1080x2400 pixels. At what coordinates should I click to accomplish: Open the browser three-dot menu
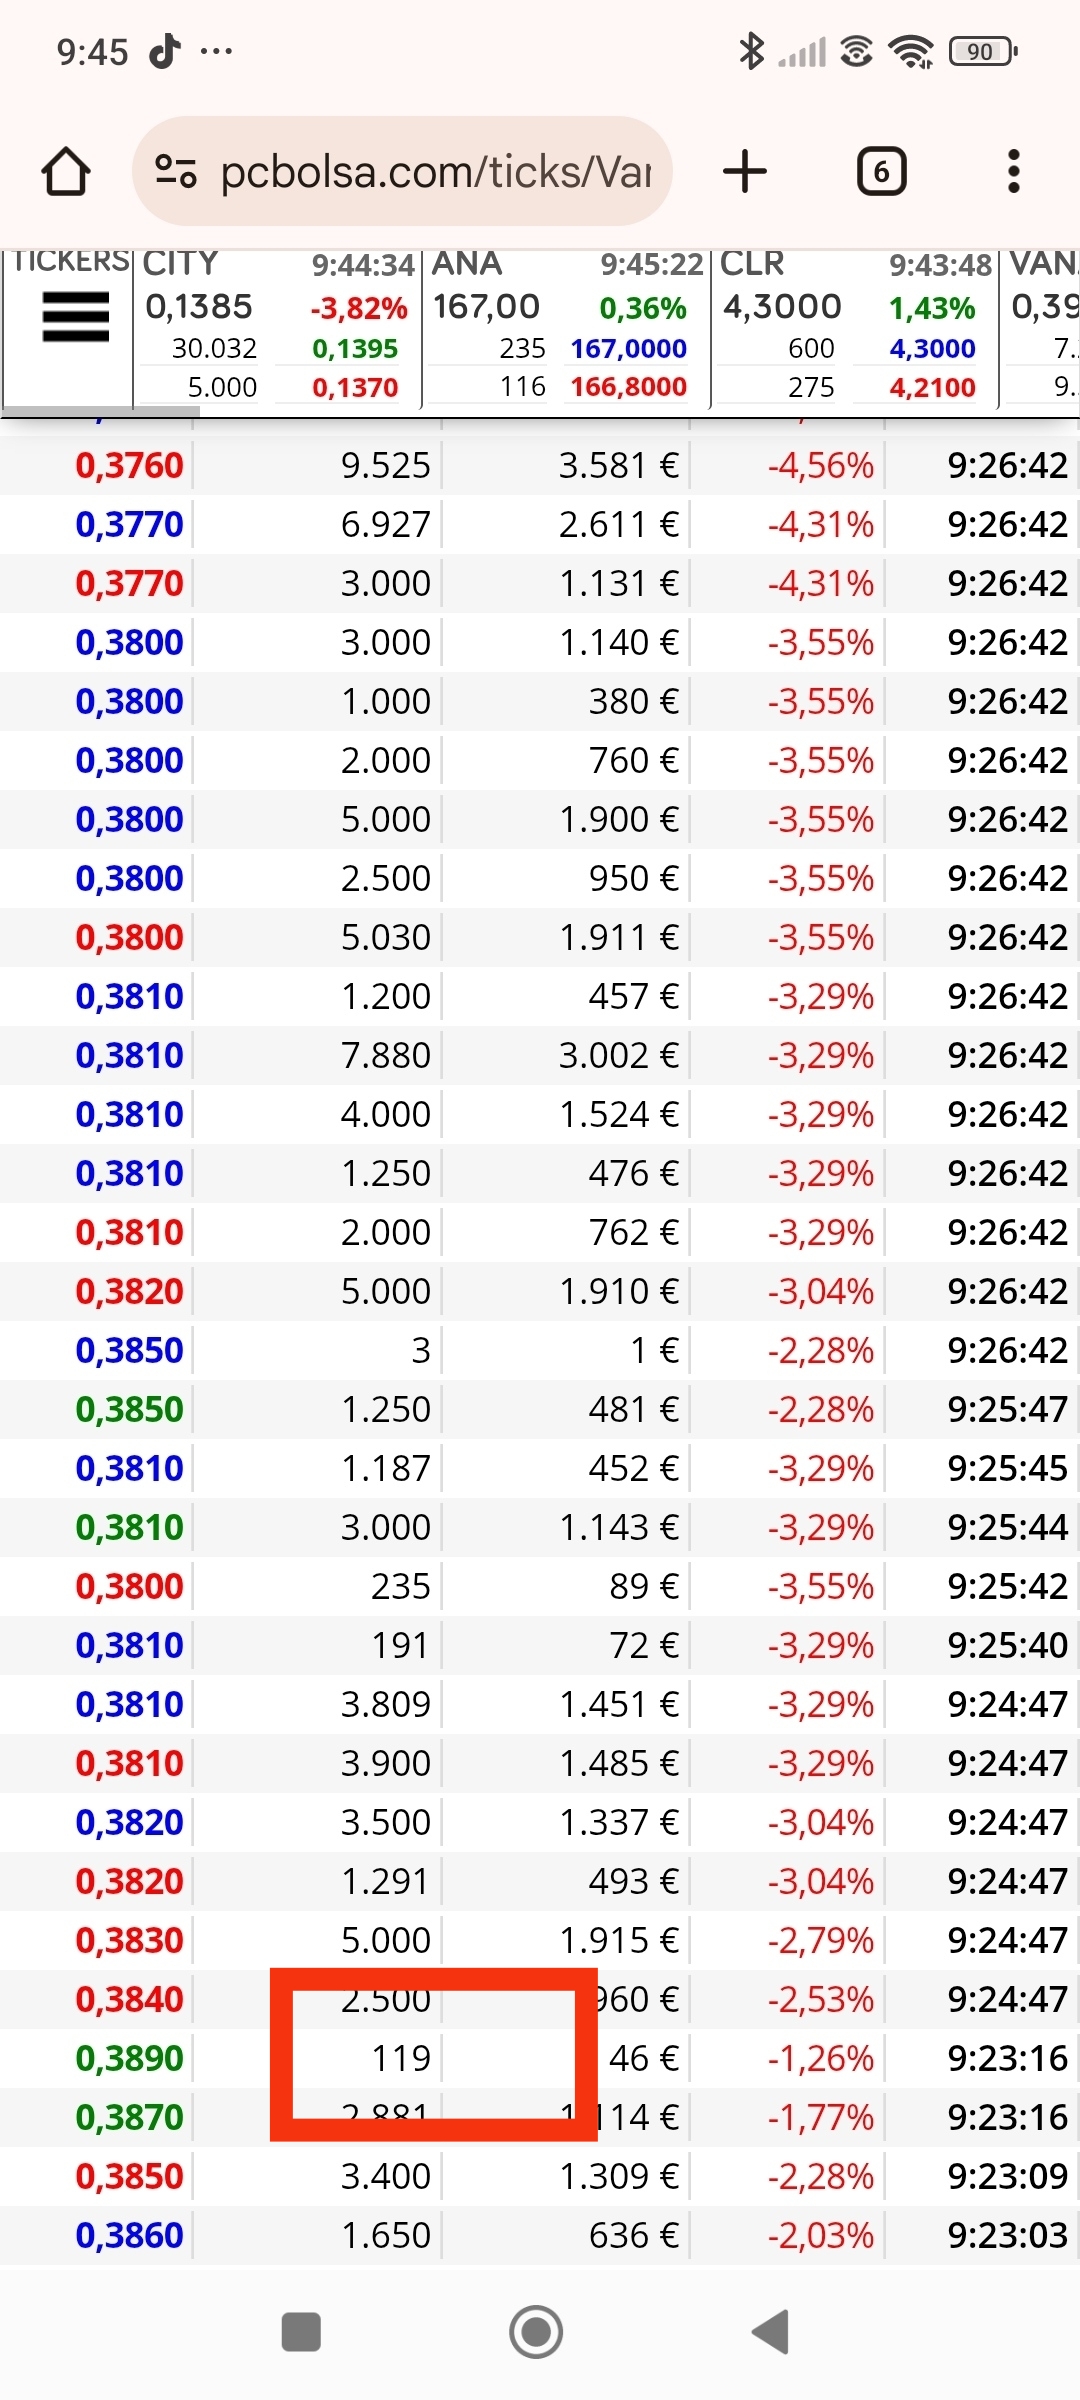pos(1014,171)
